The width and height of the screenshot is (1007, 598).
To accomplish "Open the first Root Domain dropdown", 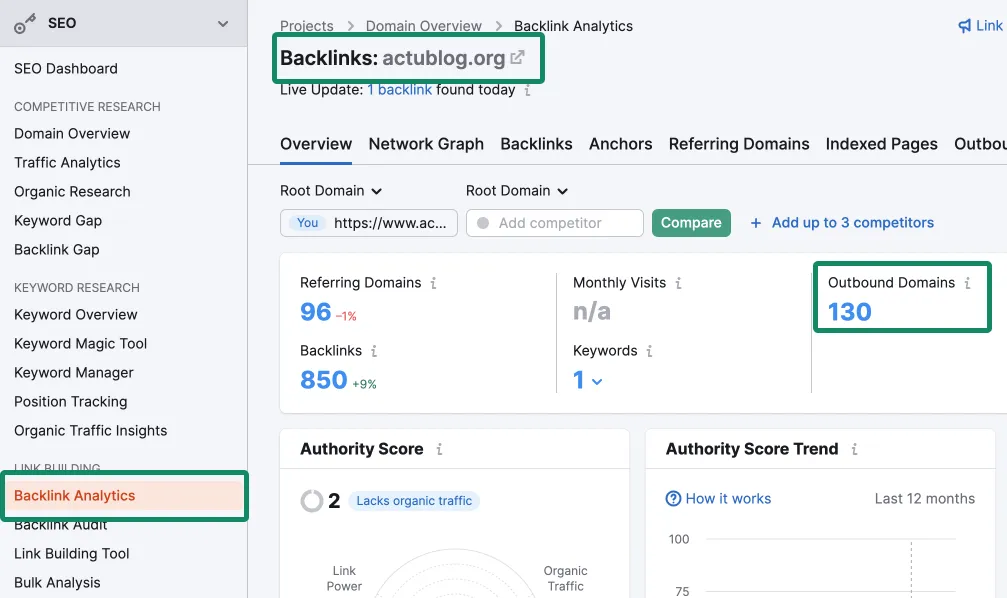I will [331, 191].
